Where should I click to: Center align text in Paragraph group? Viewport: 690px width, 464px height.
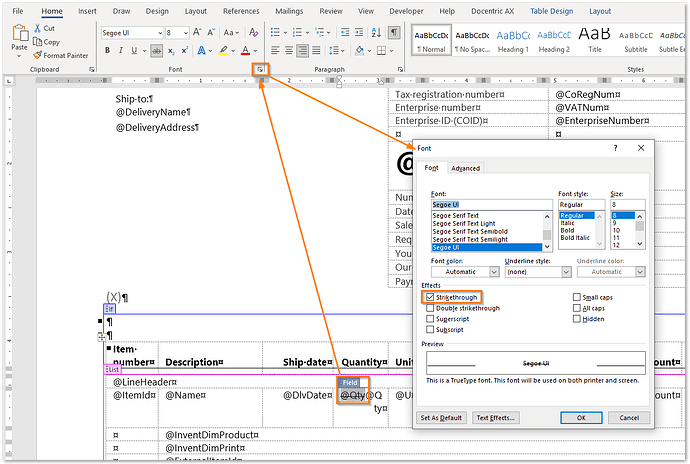pos(288,50)
